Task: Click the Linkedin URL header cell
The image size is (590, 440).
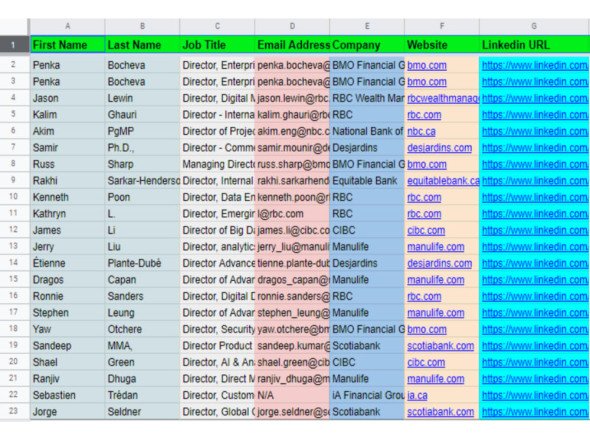Action: 534,45
